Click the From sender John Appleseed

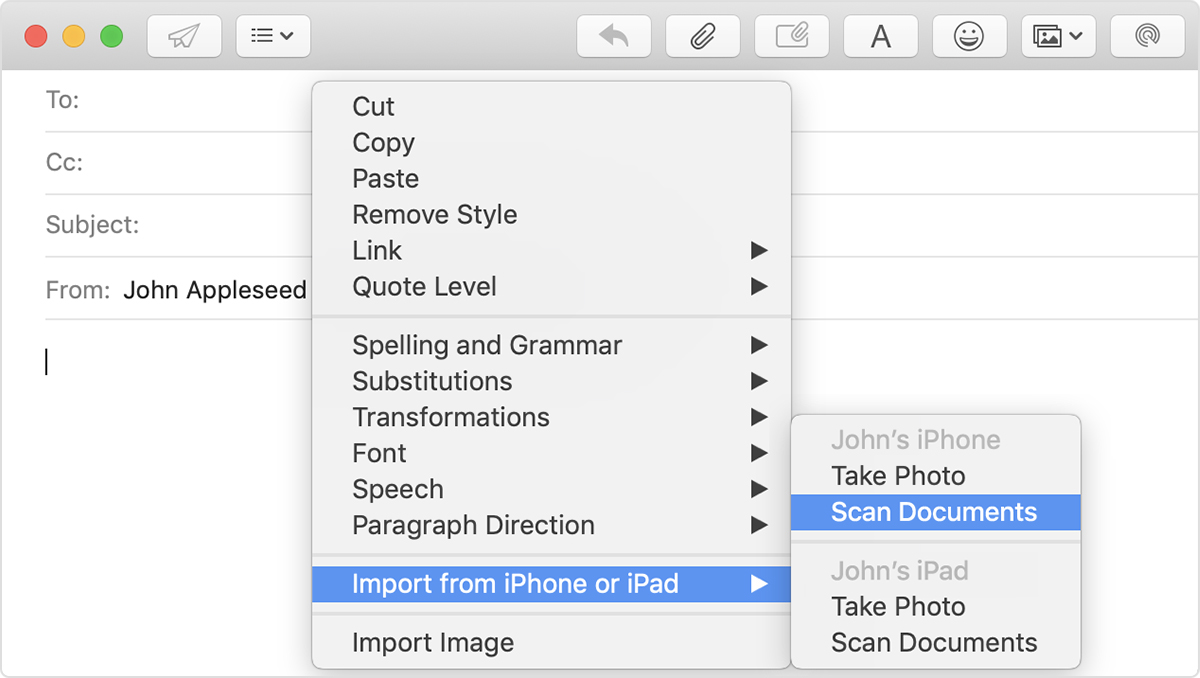click(215, 290)
